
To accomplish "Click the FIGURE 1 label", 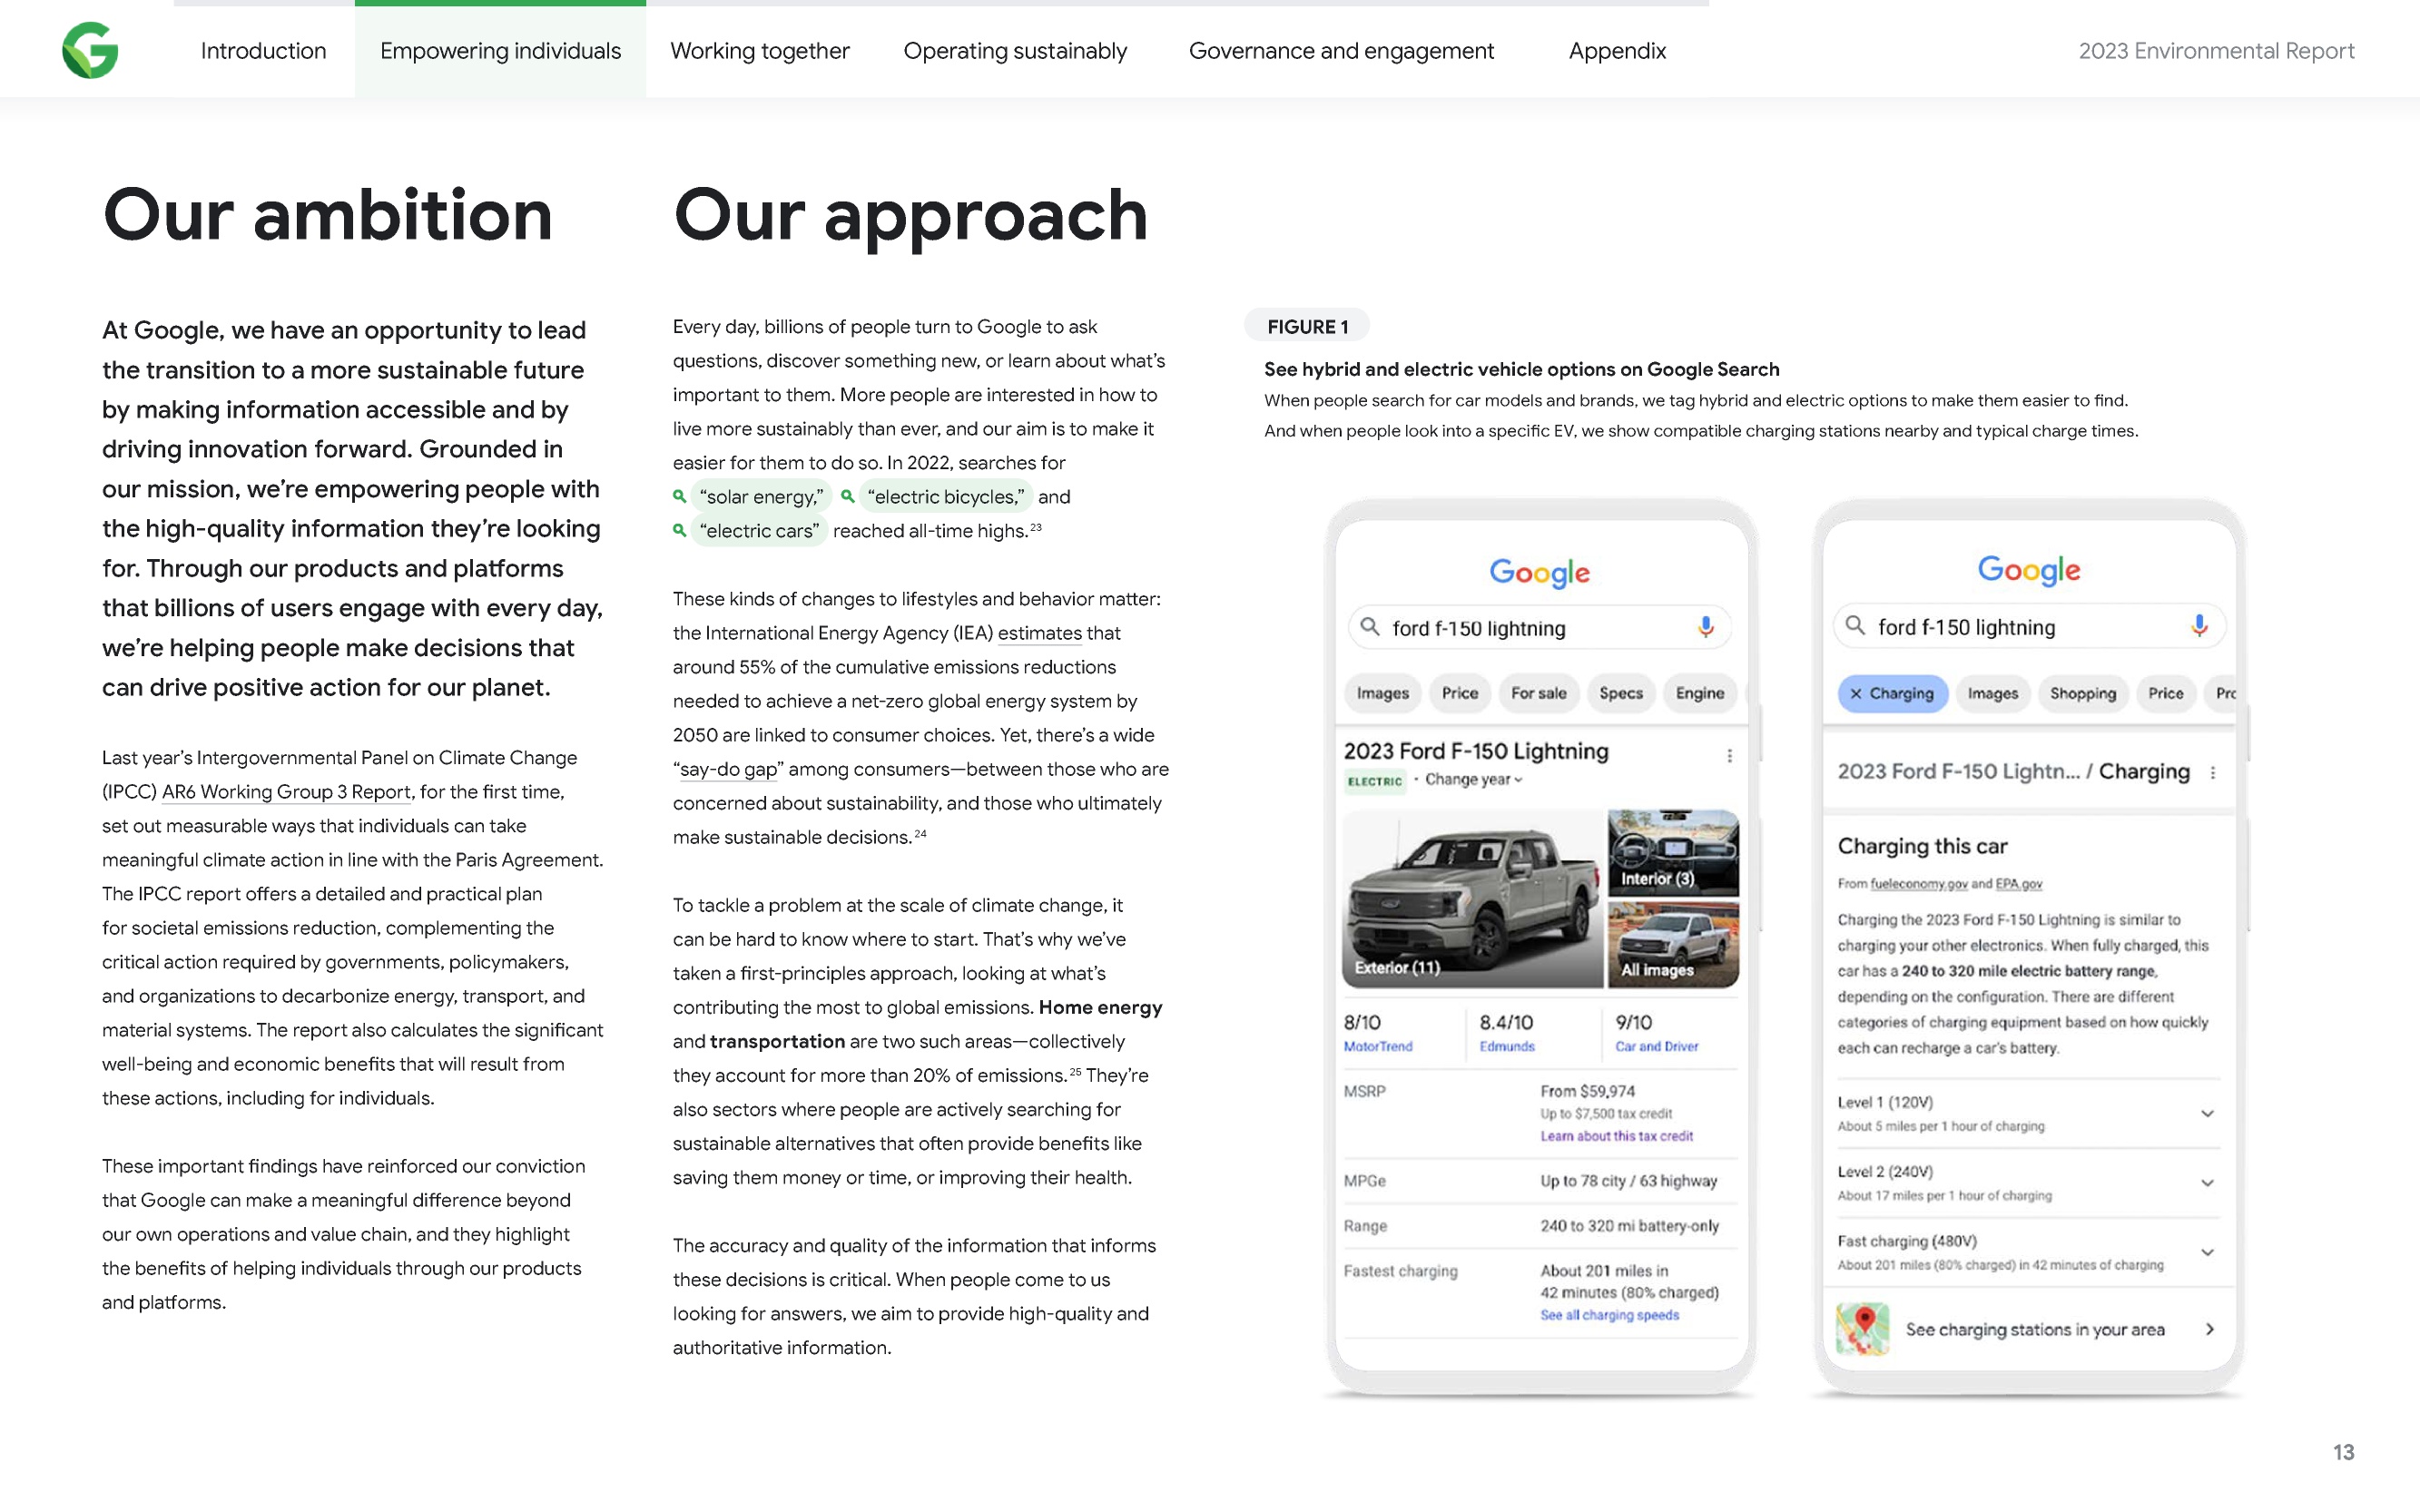I will coord(1307,327).
